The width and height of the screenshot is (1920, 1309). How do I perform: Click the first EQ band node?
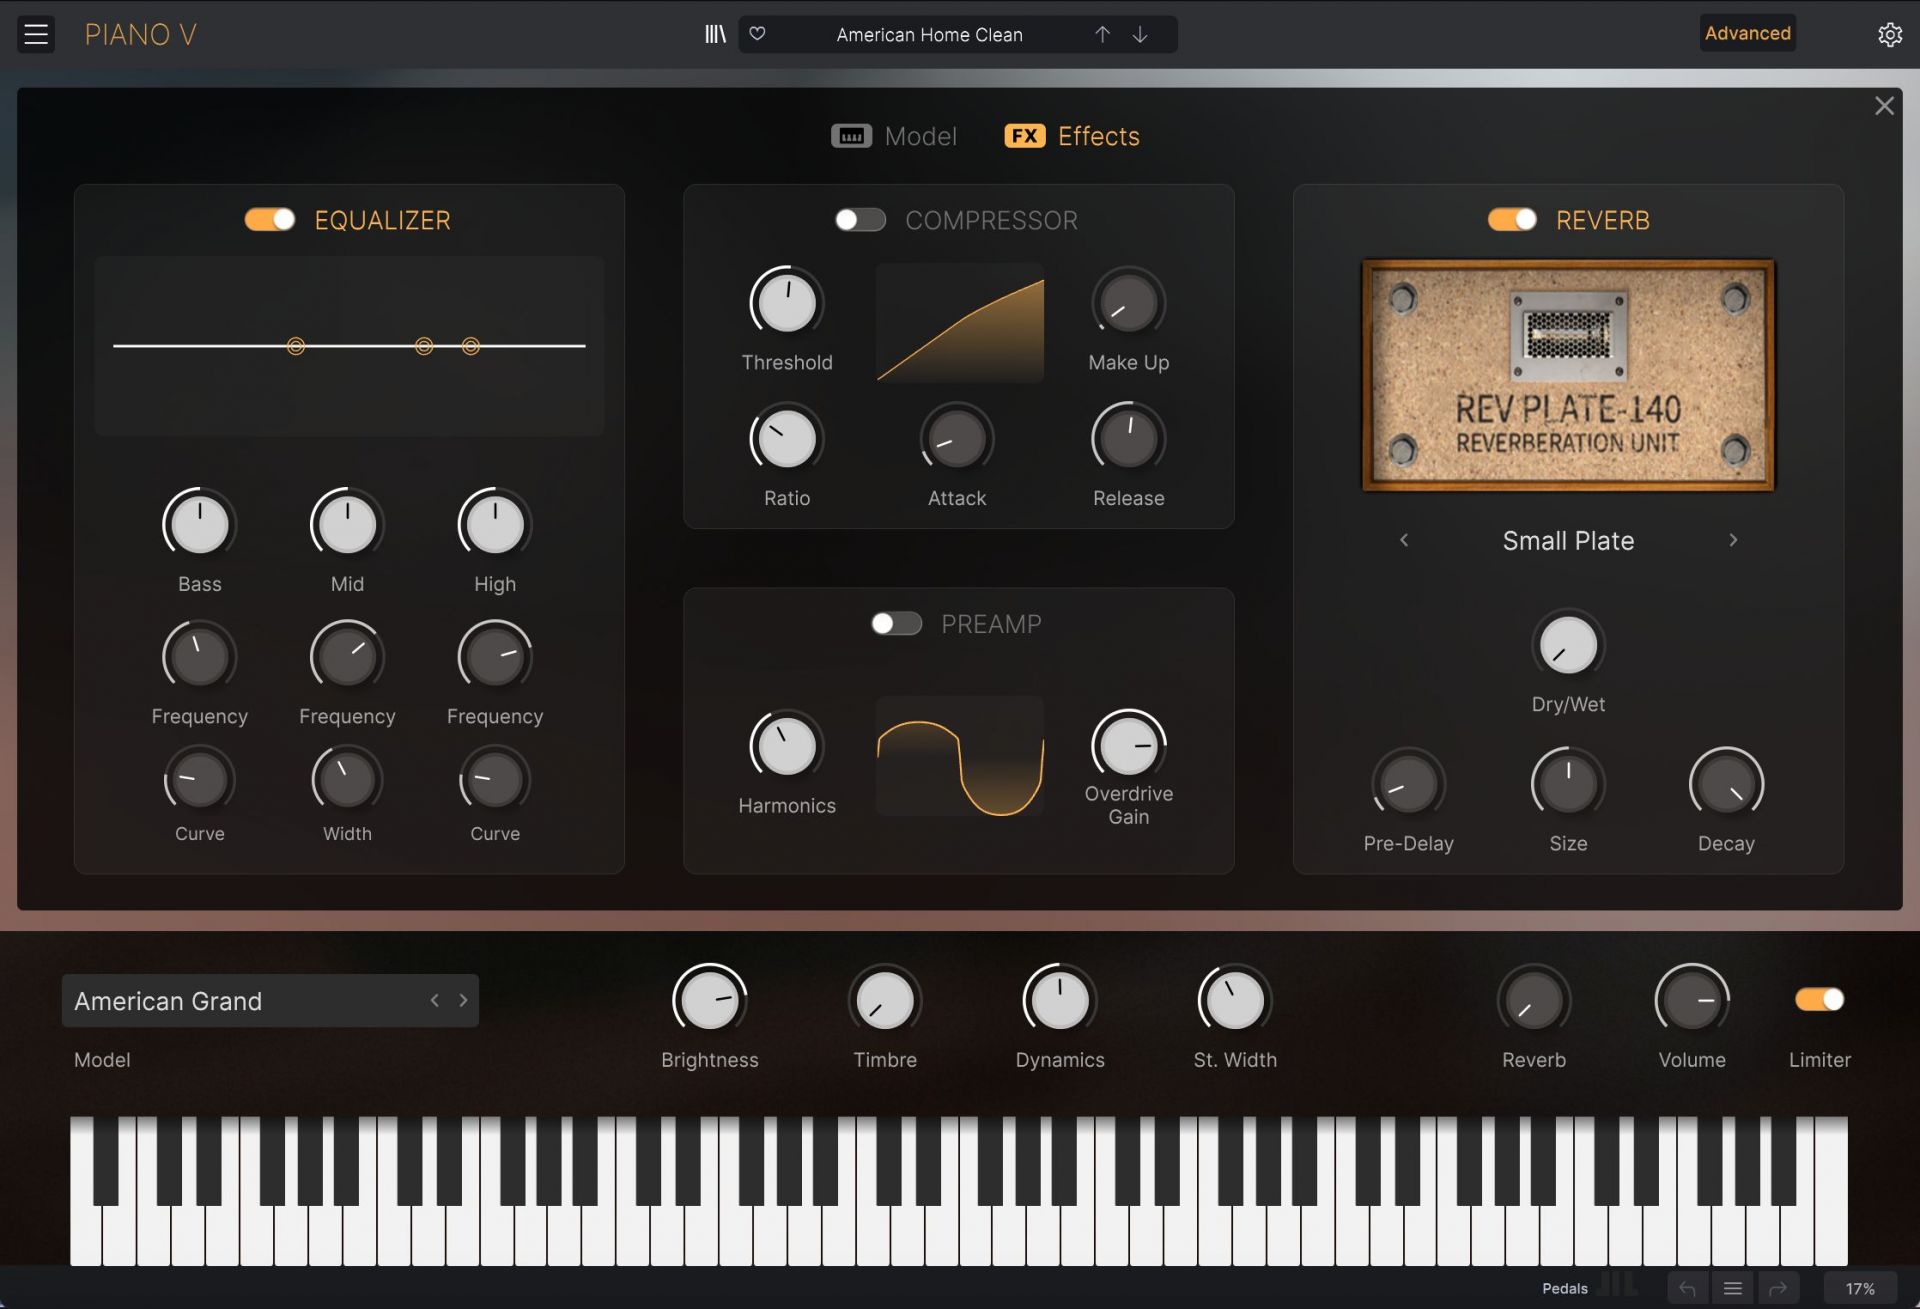pos(296,346)
